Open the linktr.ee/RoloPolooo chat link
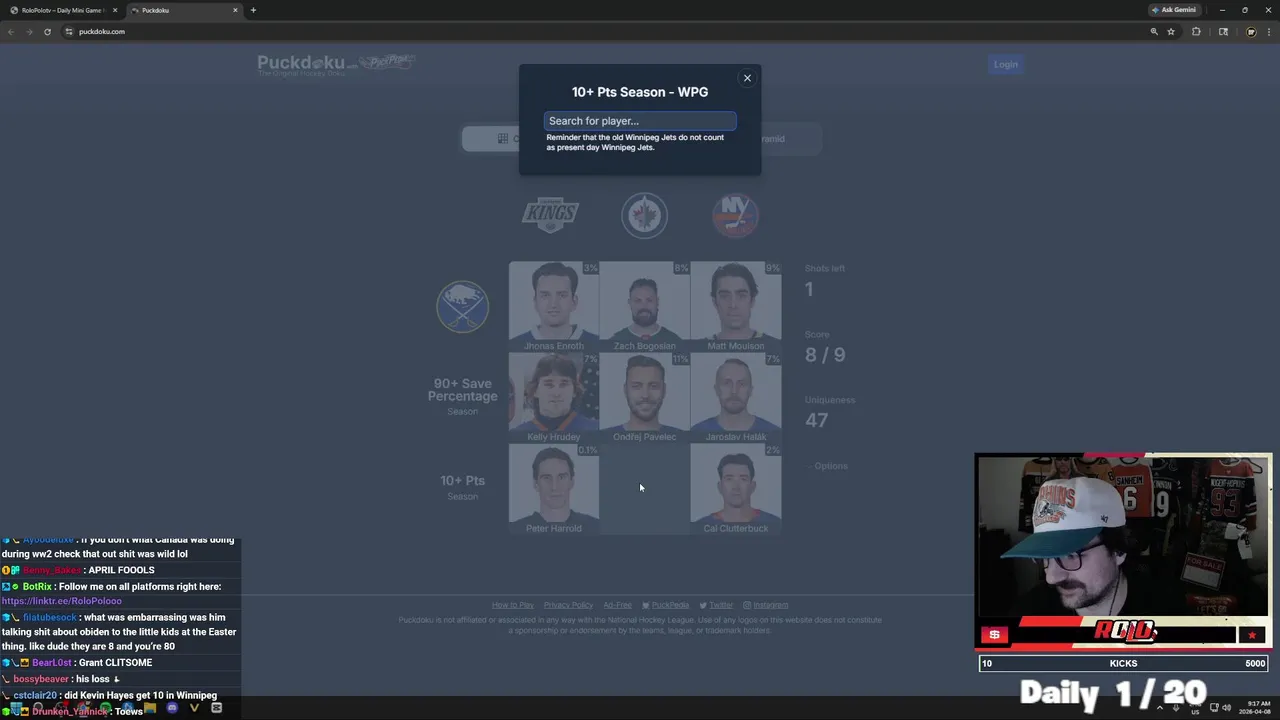 [x=62, y=601]
